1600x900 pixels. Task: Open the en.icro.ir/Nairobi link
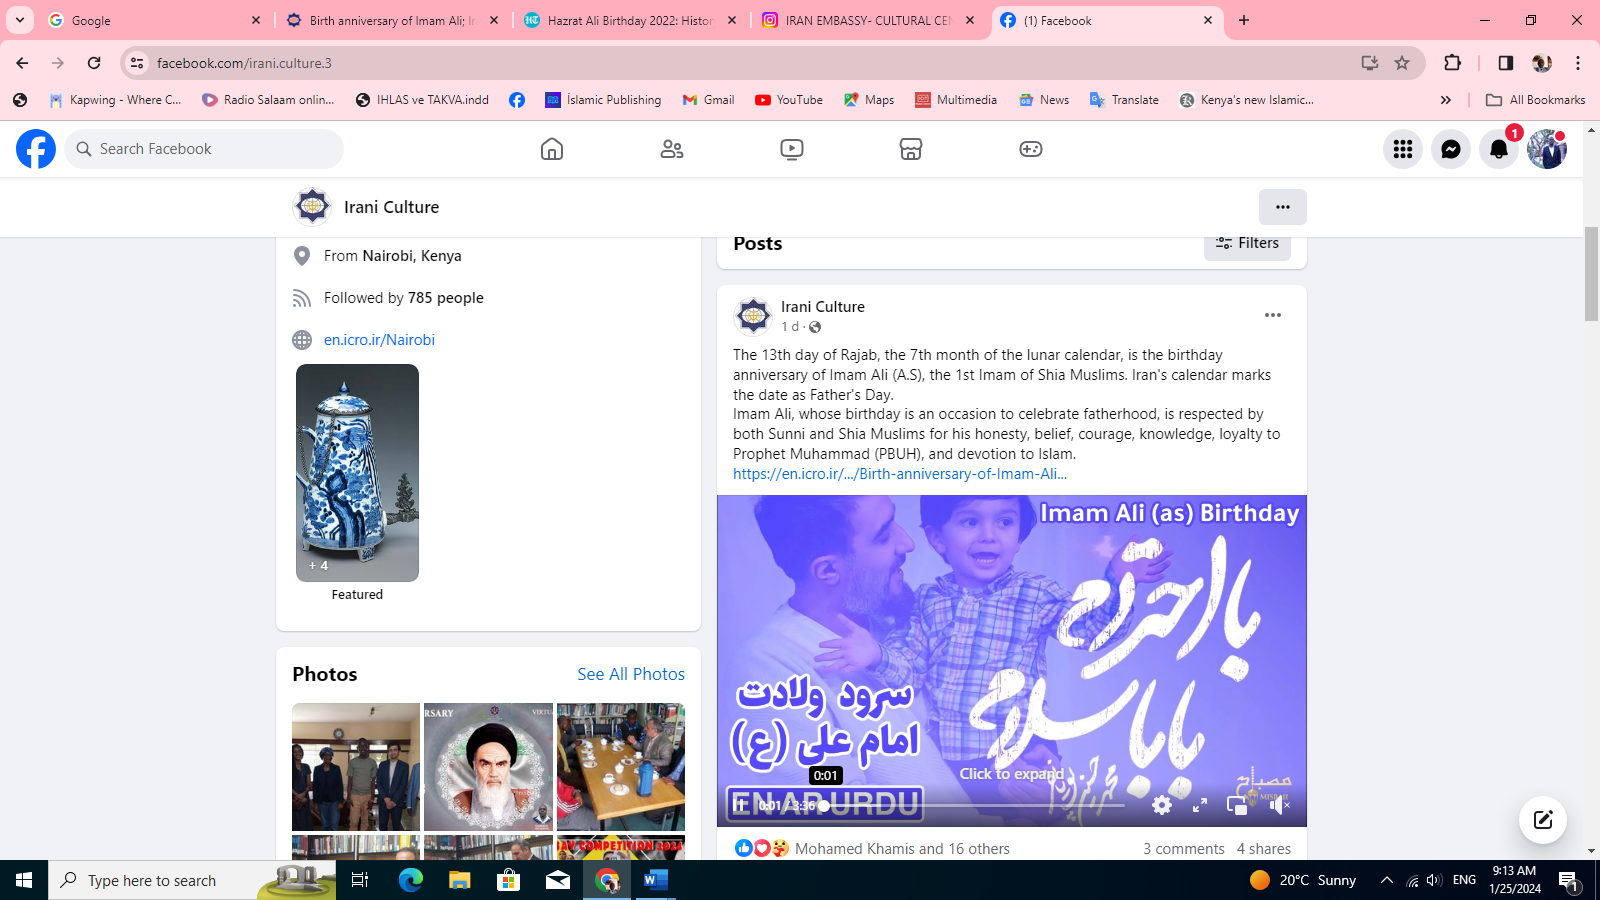pos(379,340)
